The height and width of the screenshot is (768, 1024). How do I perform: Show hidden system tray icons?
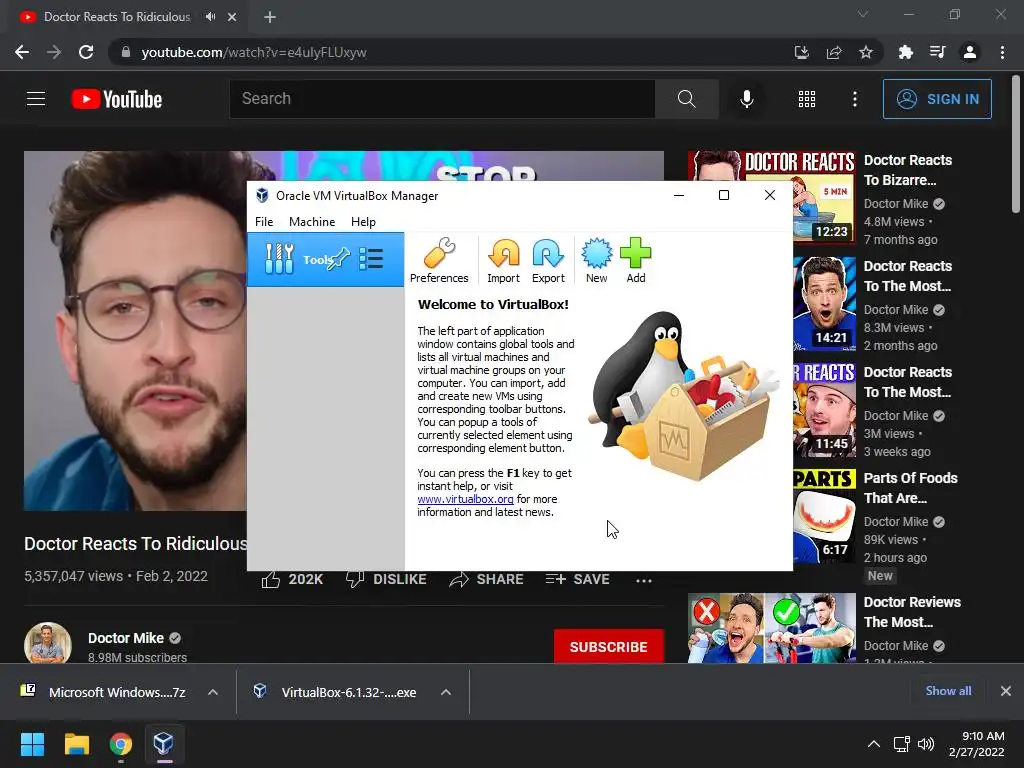tap(874, 744)
